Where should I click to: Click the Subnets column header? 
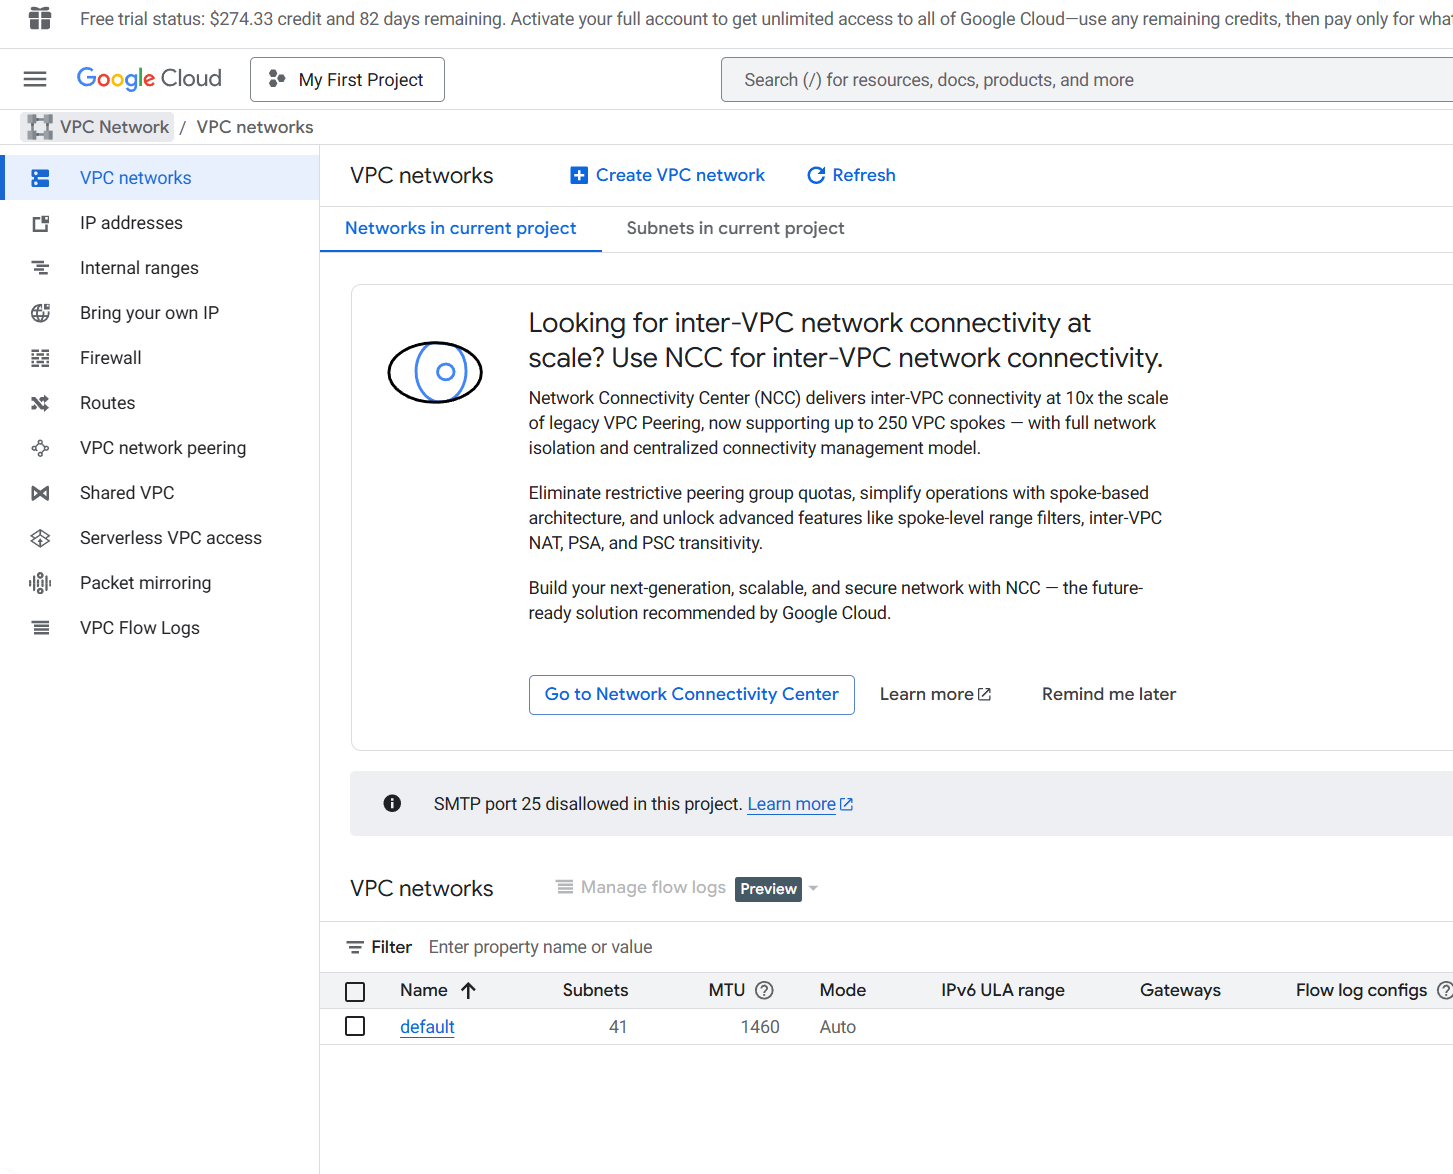595,990
